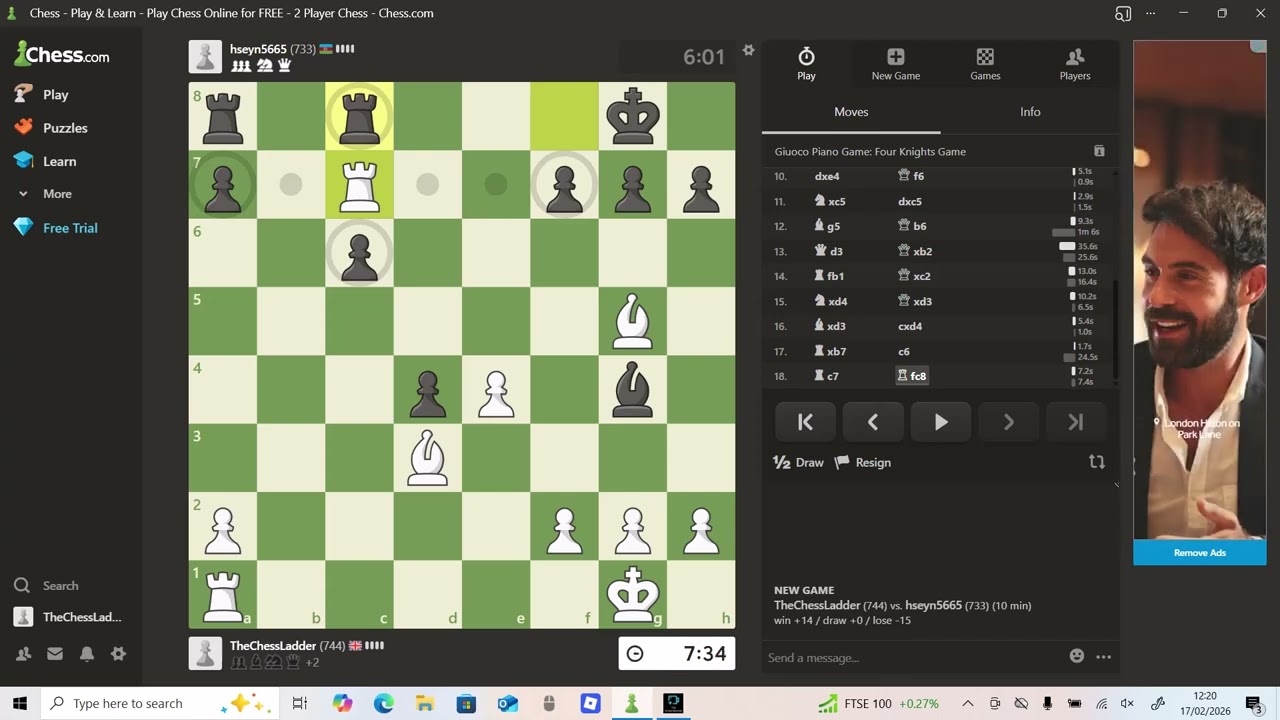Offer a Draw
Image resolution: width=1280 pixels, height=720 pixels.
[x=798, y=463]
